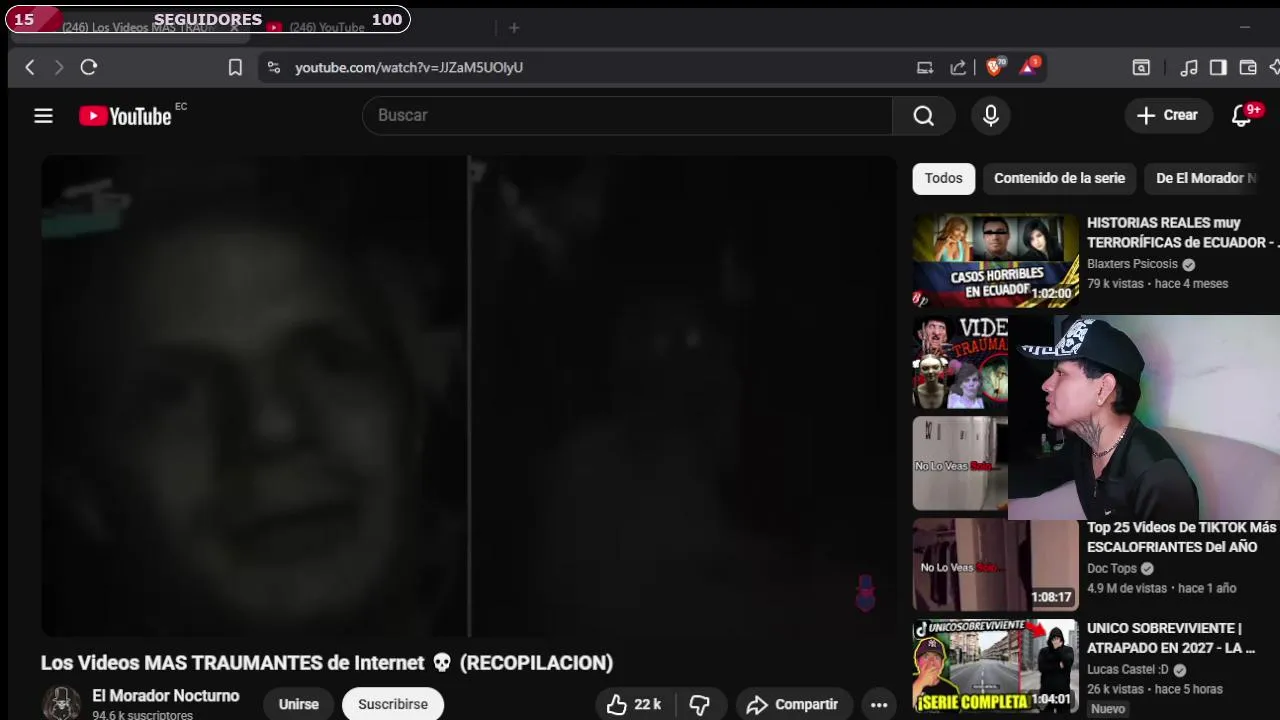Open the music note playlist icon

point(1189,67)
